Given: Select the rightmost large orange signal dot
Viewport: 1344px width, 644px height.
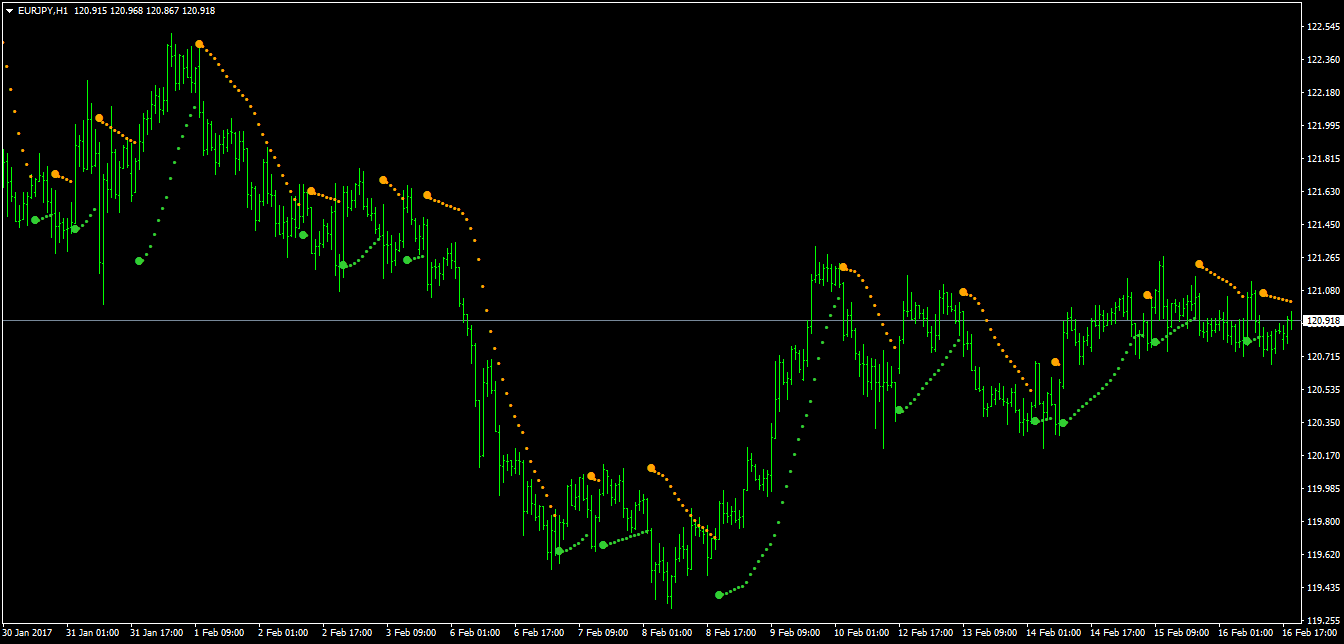Looking at the screenshot, I should tap(1263, 293).
